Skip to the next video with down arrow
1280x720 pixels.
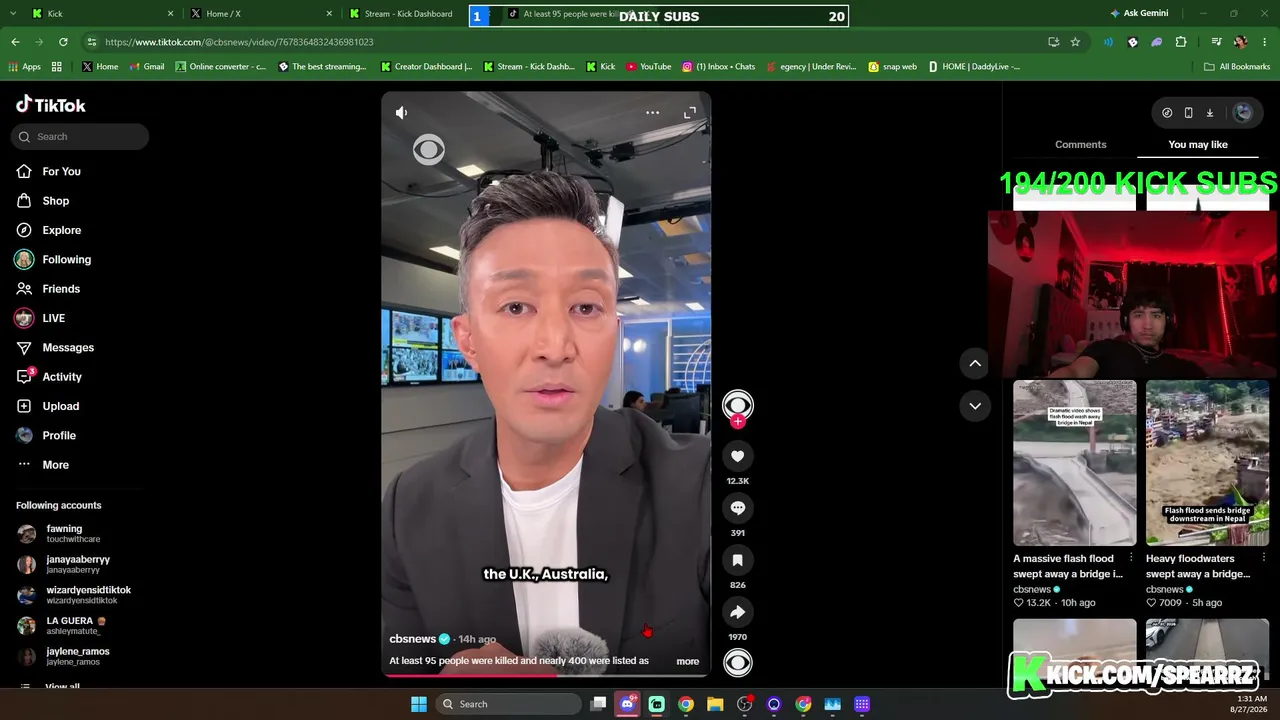coord(975,405)
